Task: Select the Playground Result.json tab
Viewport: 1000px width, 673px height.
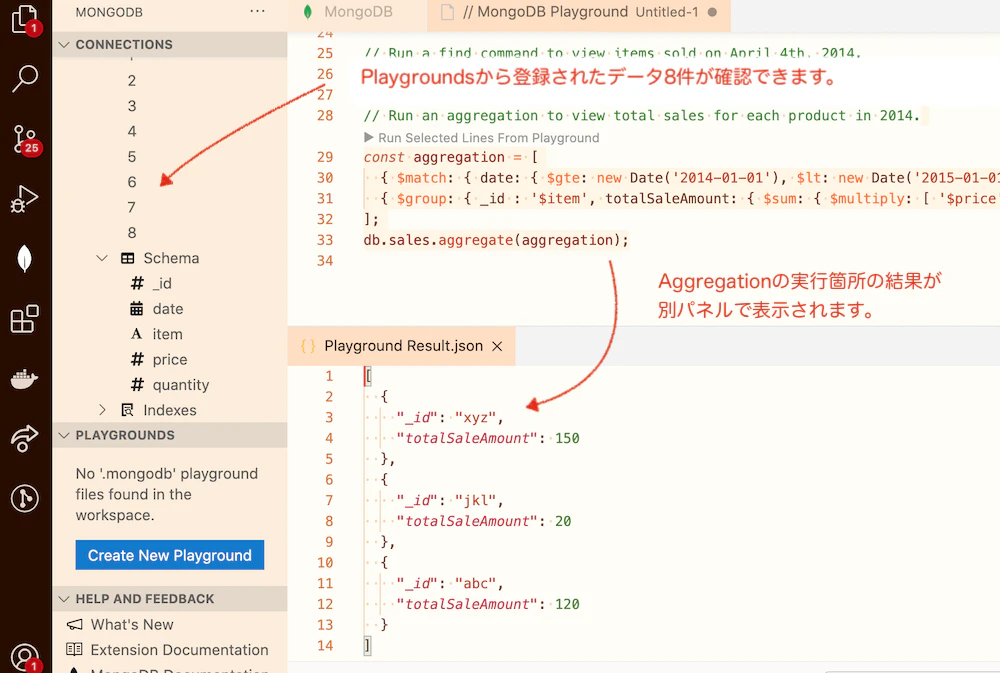Action: tap(402, 346)
